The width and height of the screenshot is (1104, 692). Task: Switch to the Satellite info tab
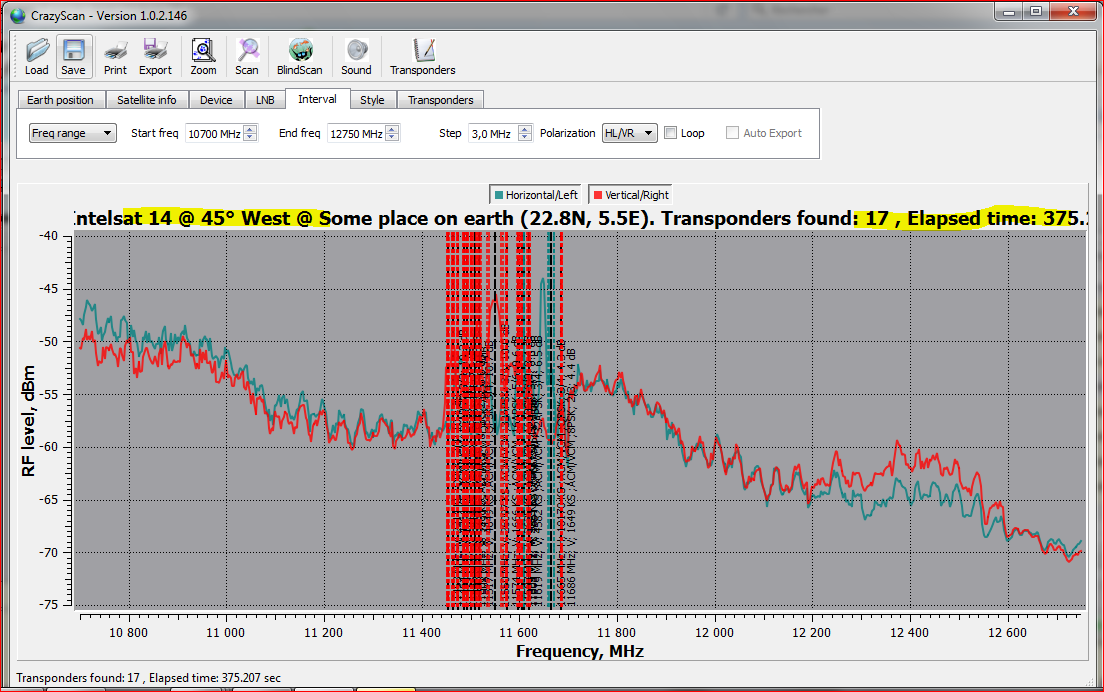(146, 100)
